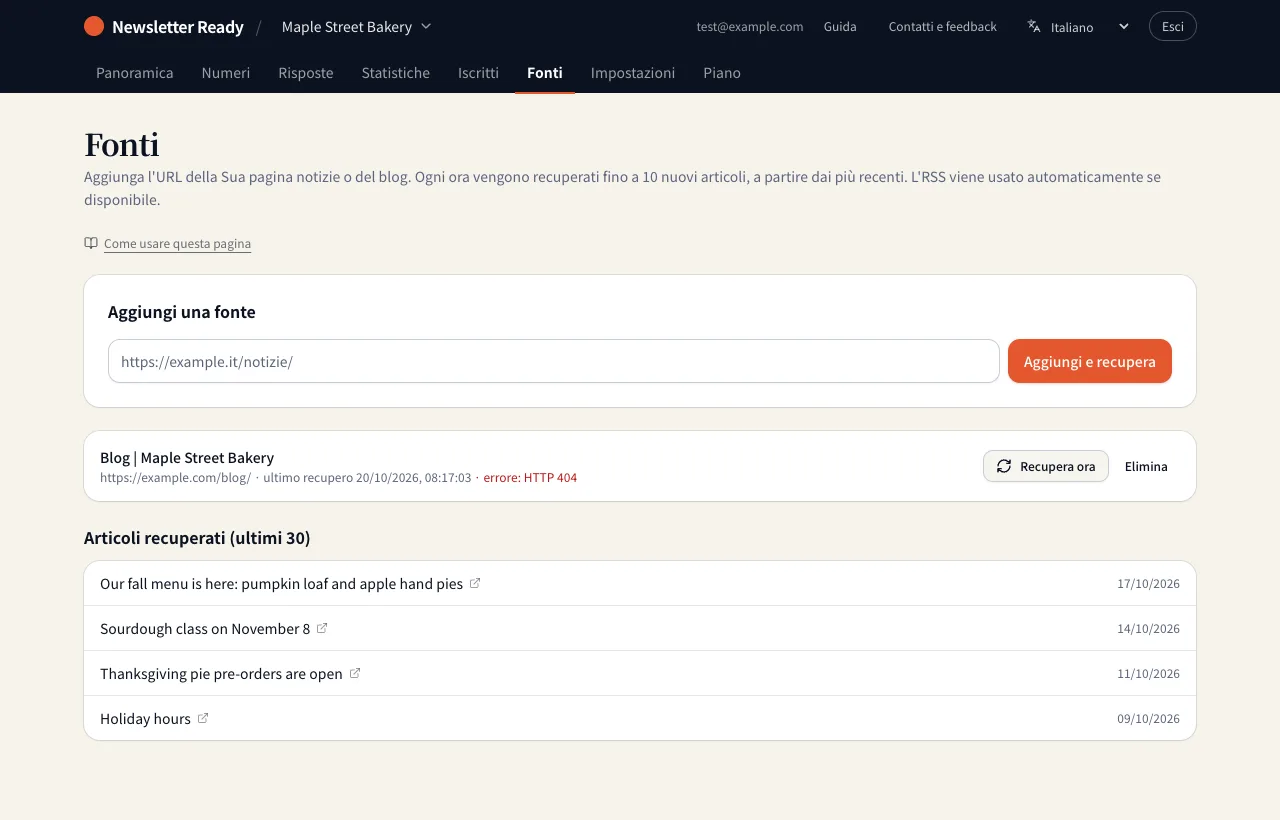Open Thanksgiving pie pre-orders are open article
This screenshot has height=820, width=1280.
point(221,673)
